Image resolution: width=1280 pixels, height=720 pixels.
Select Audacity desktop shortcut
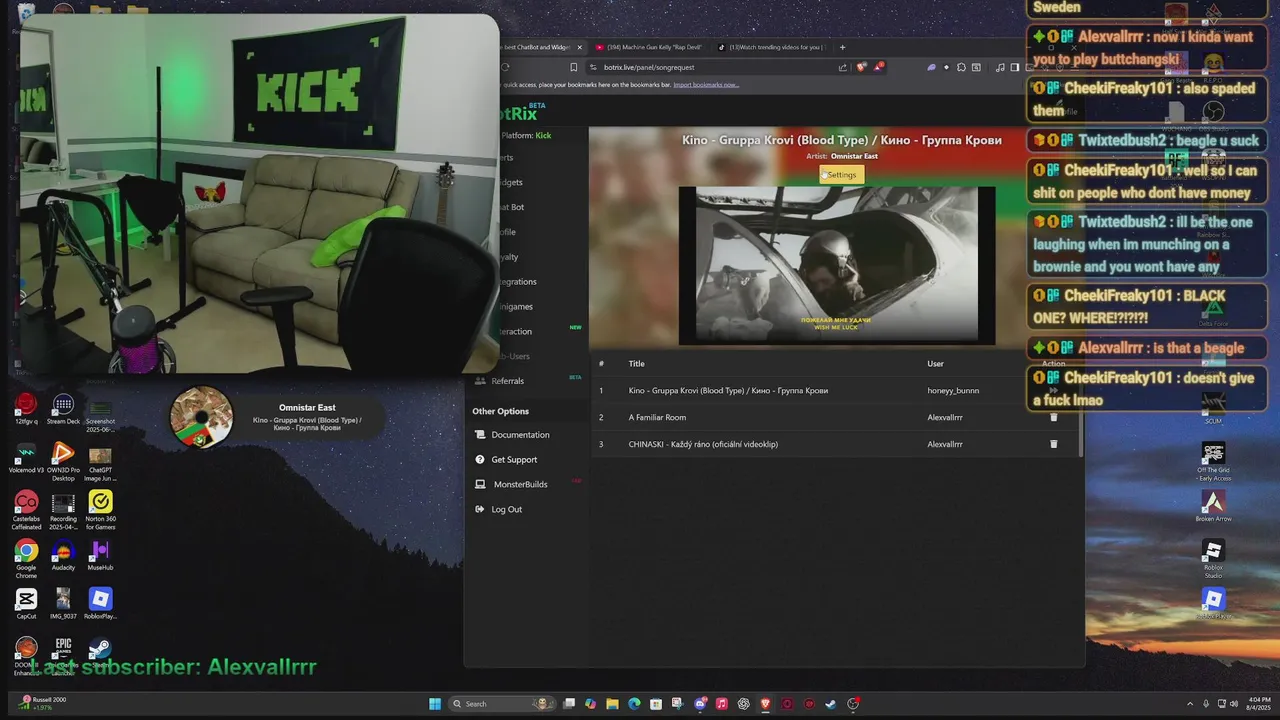(x=63, y=556)
